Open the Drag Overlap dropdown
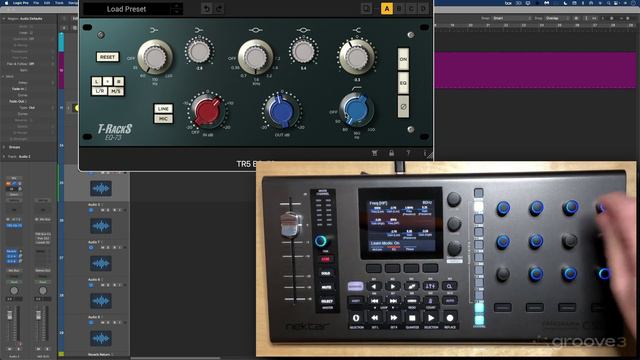Screen dimensions: 640x360 point(557,18)
